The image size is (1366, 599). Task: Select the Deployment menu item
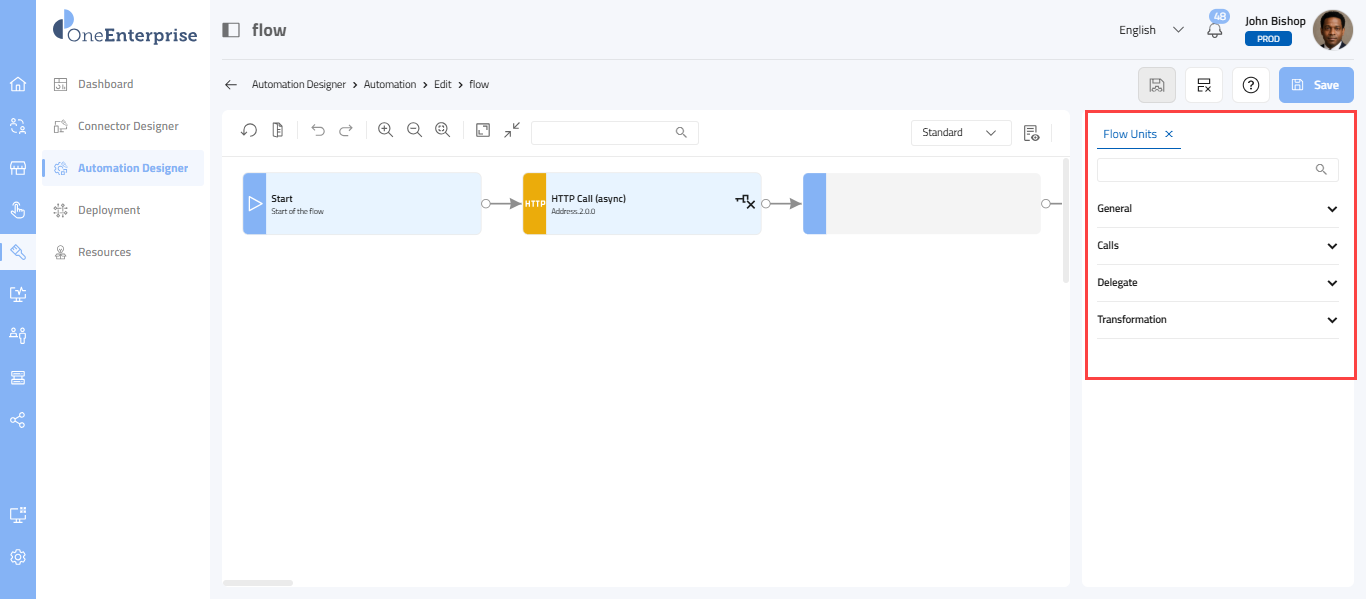pyautogui.click(x=109, y=210)
